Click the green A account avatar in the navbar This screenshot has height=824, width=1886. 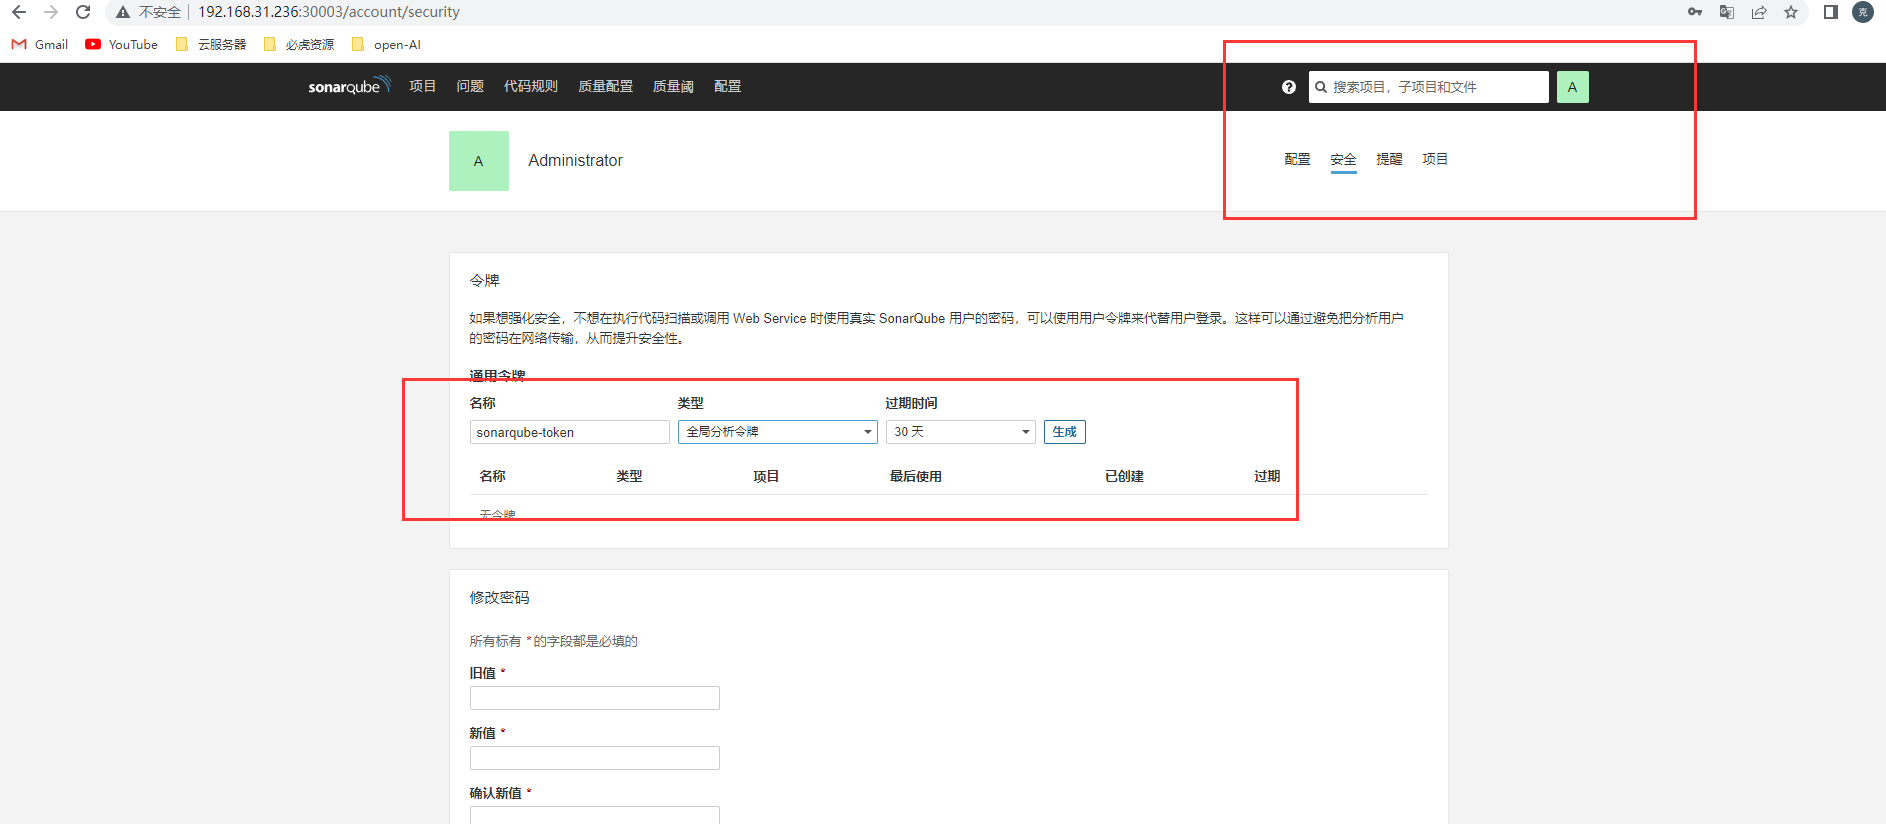1572,87
